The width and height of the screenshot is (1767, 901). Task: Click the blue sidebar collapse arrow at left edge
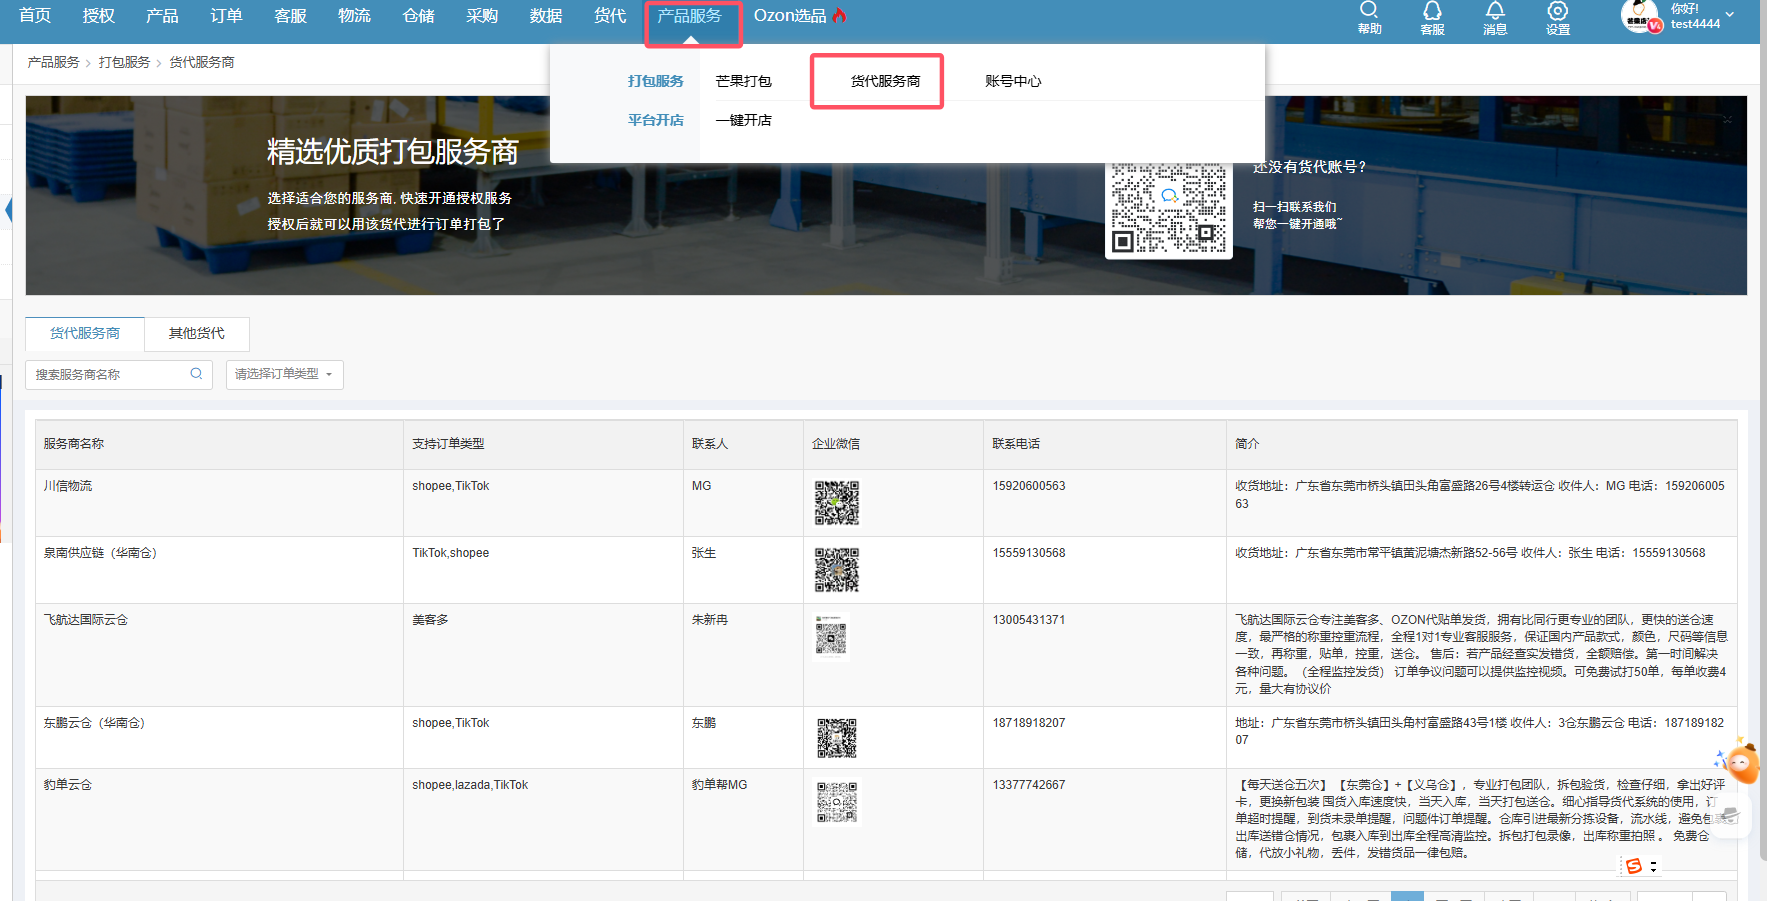click(9, 210)
